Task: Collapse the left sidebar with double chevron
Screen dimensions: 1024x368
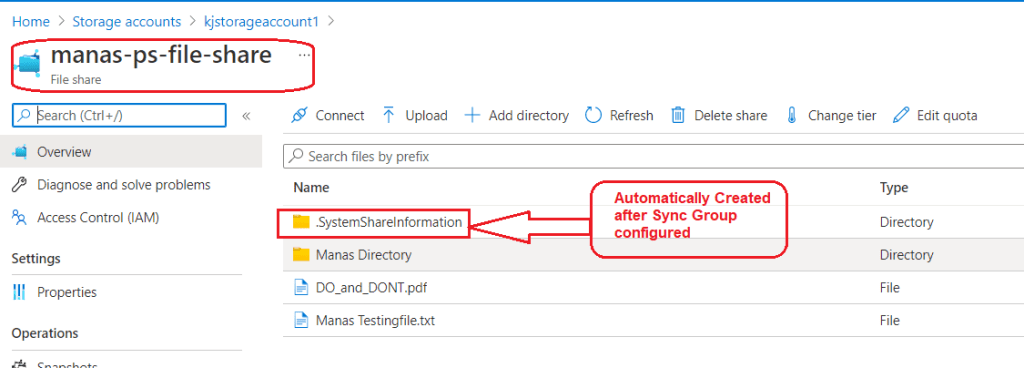Action: [x=246, y=116]
